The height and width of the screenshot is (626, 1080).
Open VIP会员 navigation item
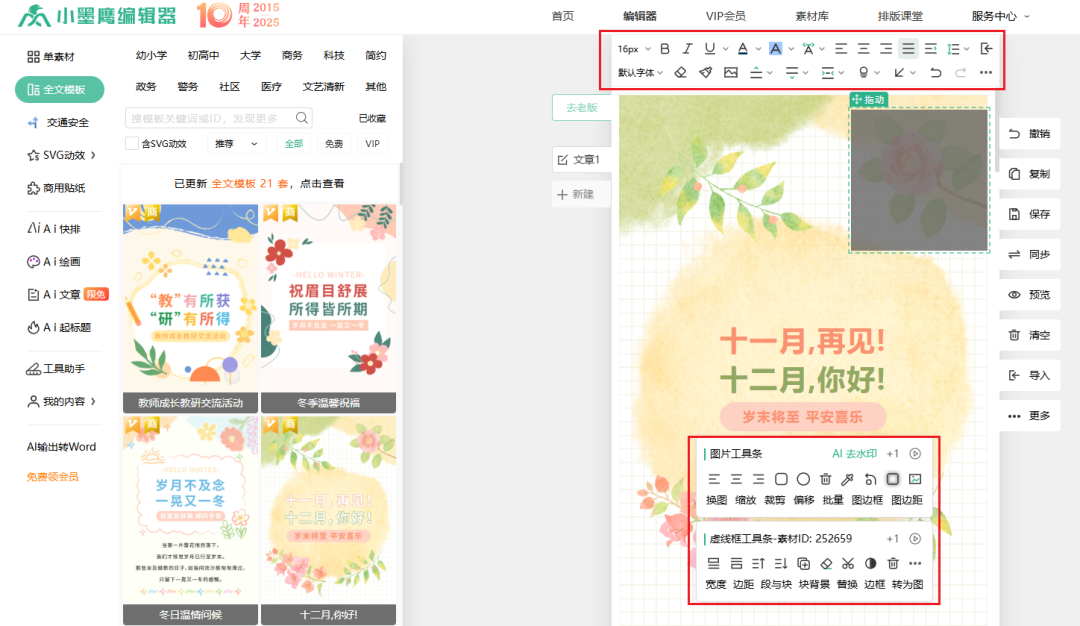pyautogui.click(x=725, y=16)
